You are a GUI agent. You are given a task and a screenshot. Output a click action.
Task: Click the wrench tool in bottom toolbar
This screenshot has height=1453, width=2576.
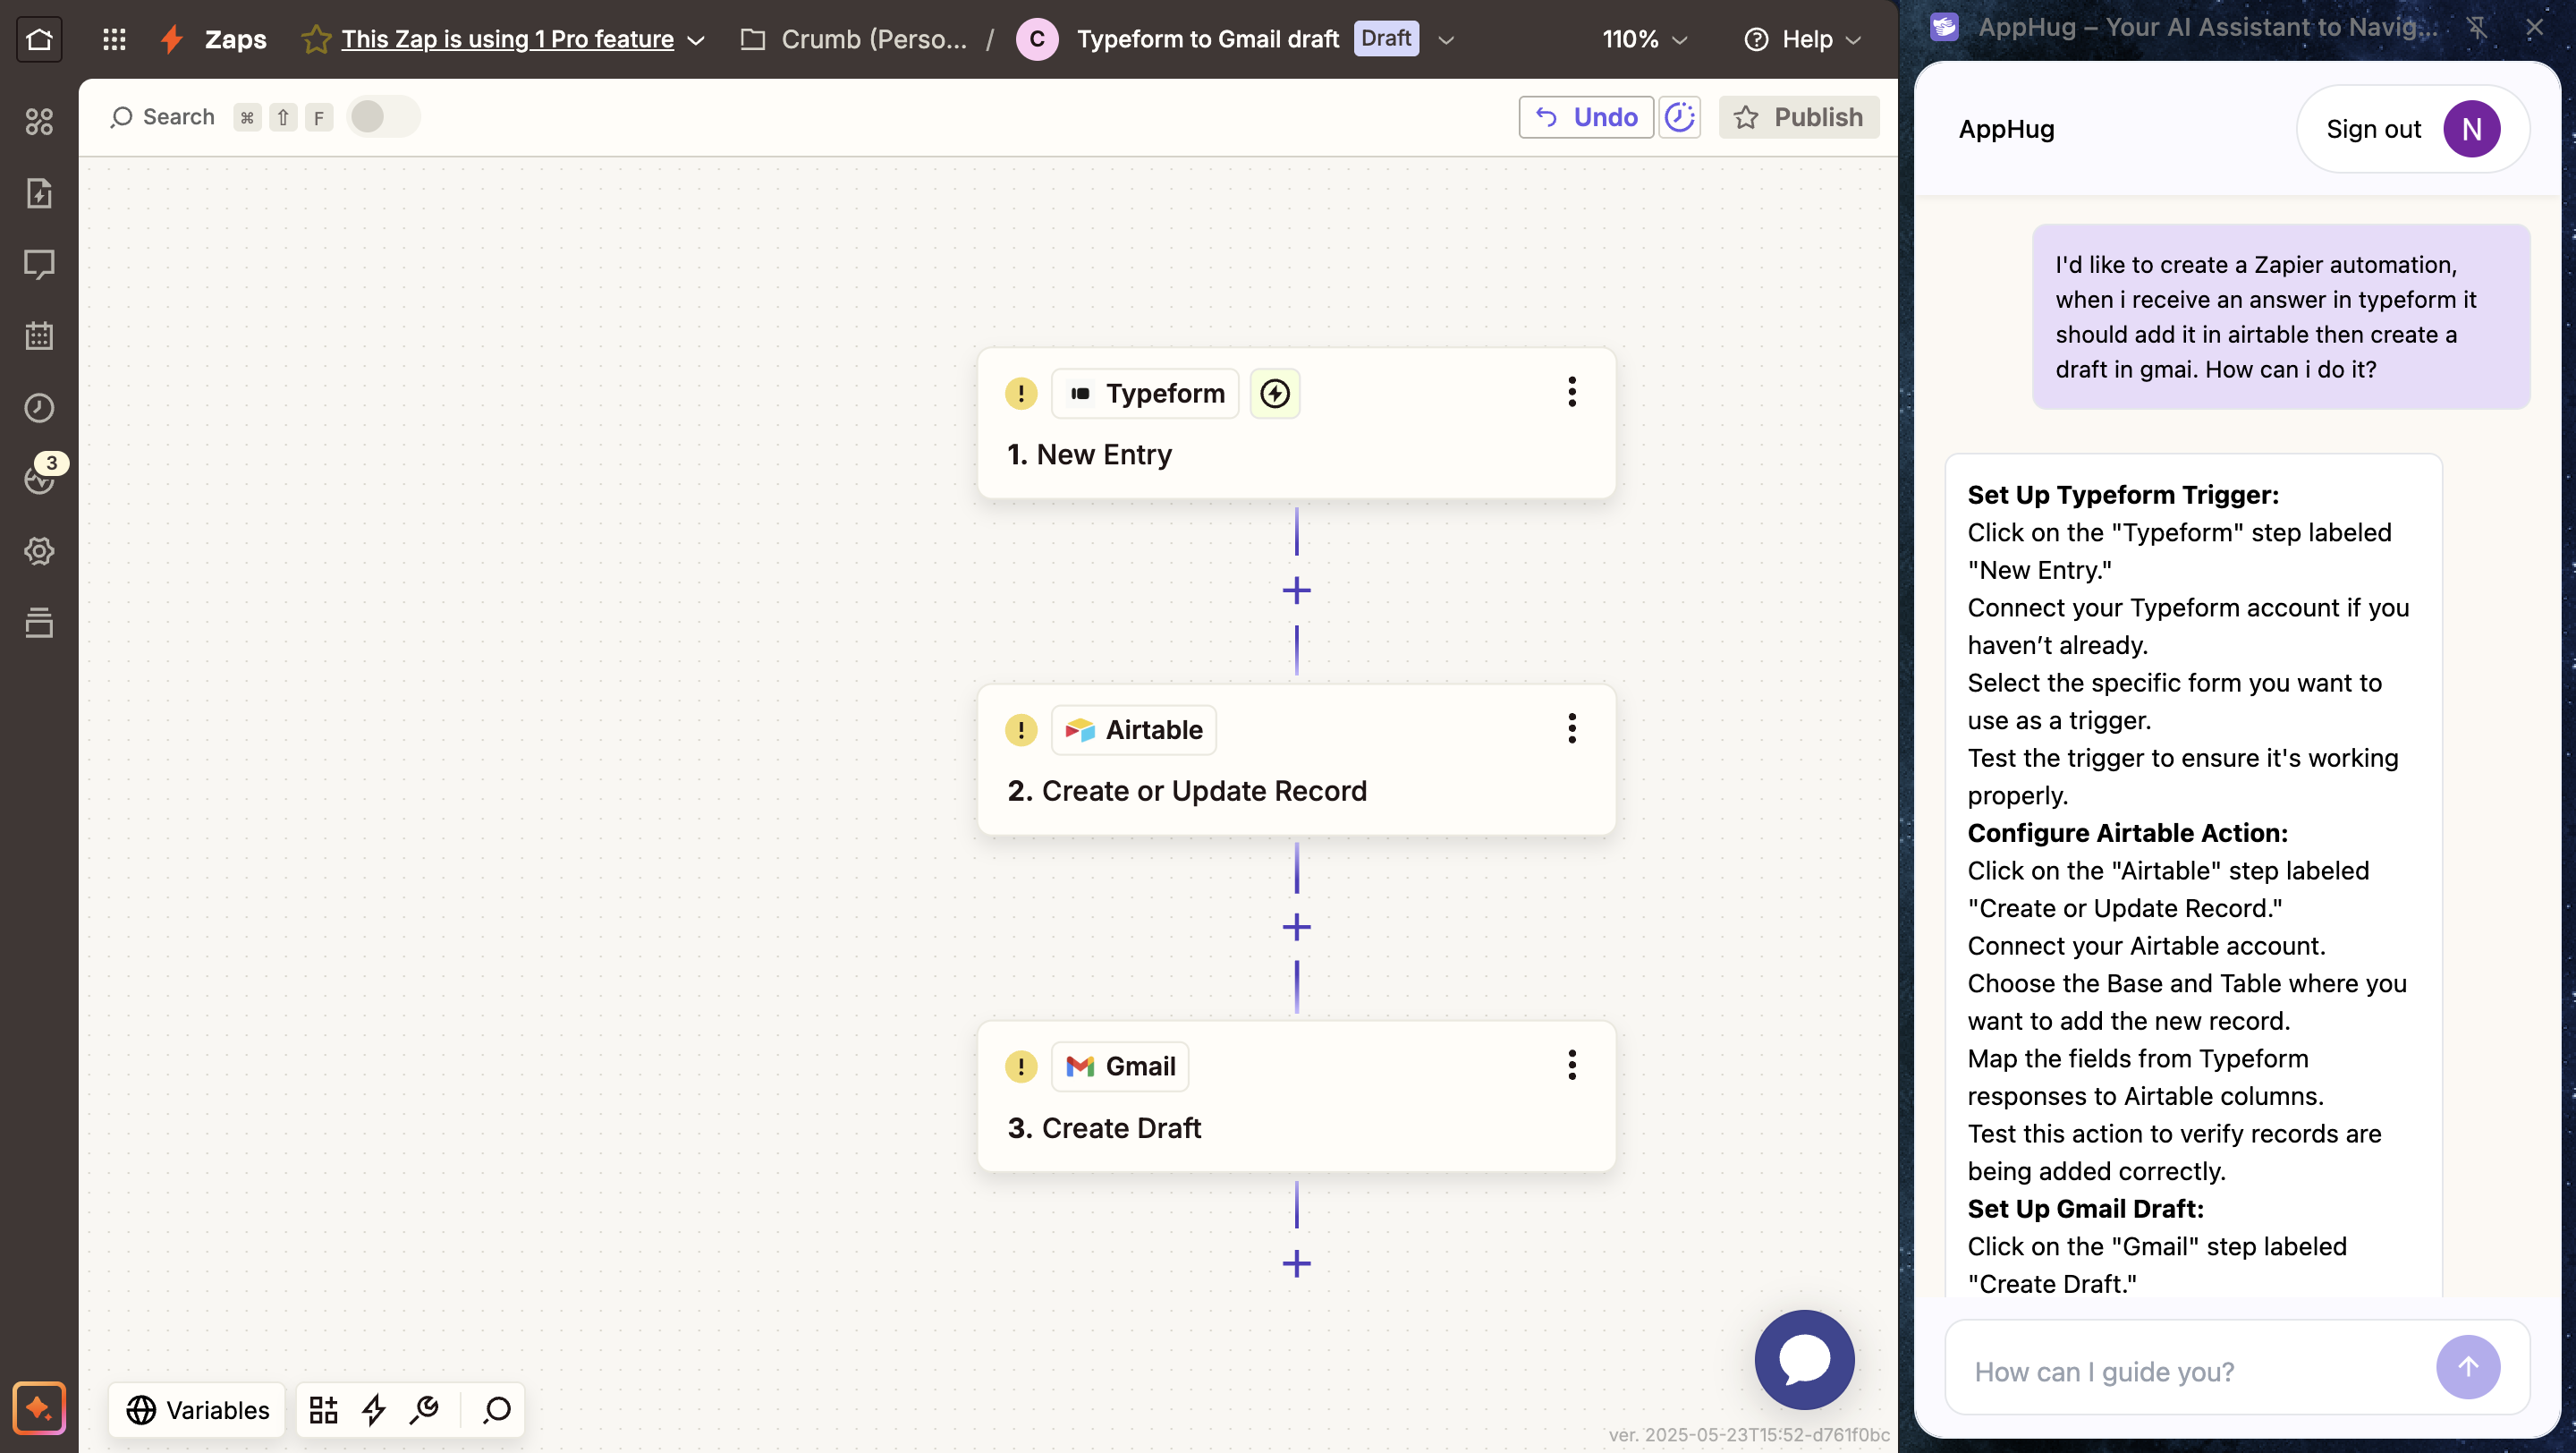(425, 1410)
